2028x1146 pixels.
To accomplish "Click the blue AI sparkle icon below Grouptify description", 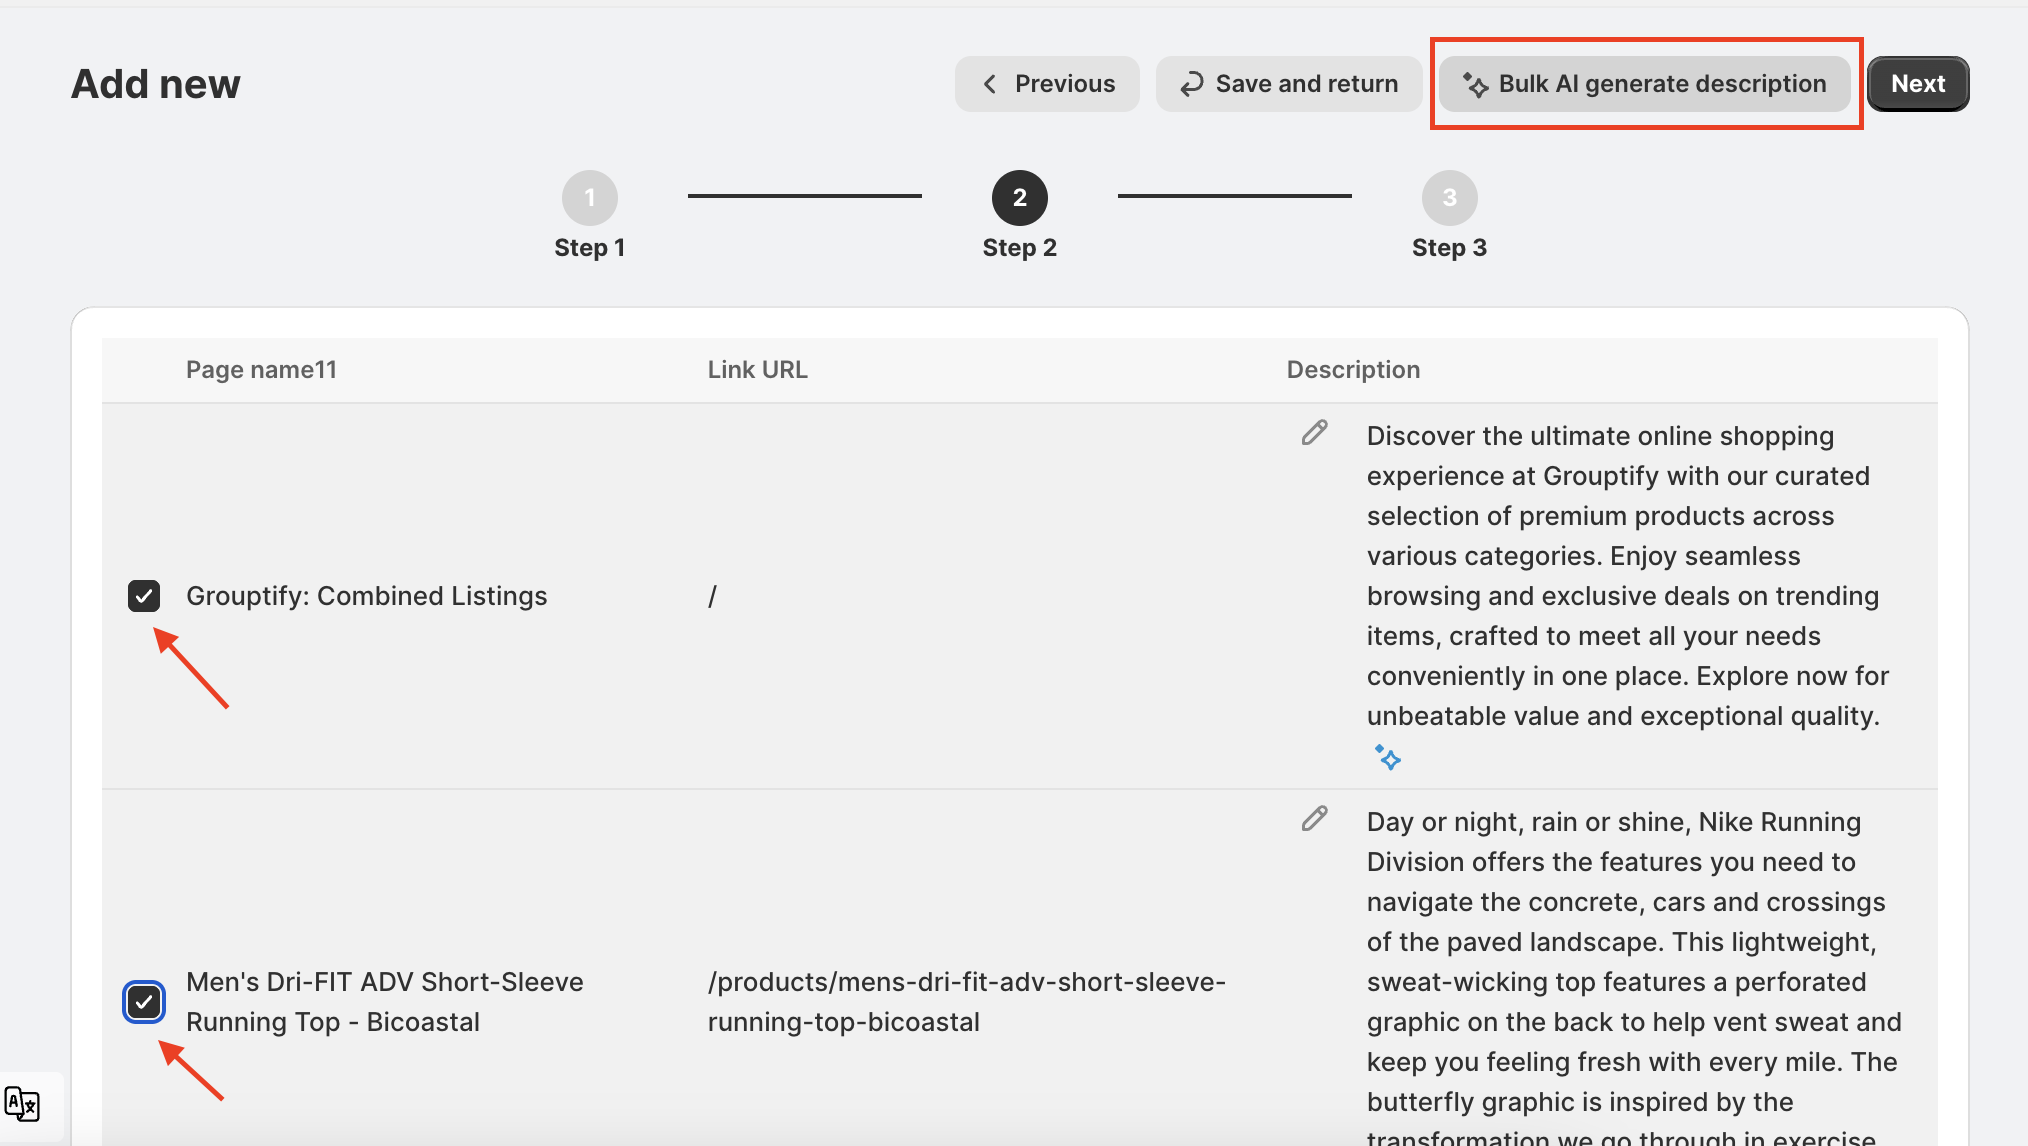I will pos(1387,758).
